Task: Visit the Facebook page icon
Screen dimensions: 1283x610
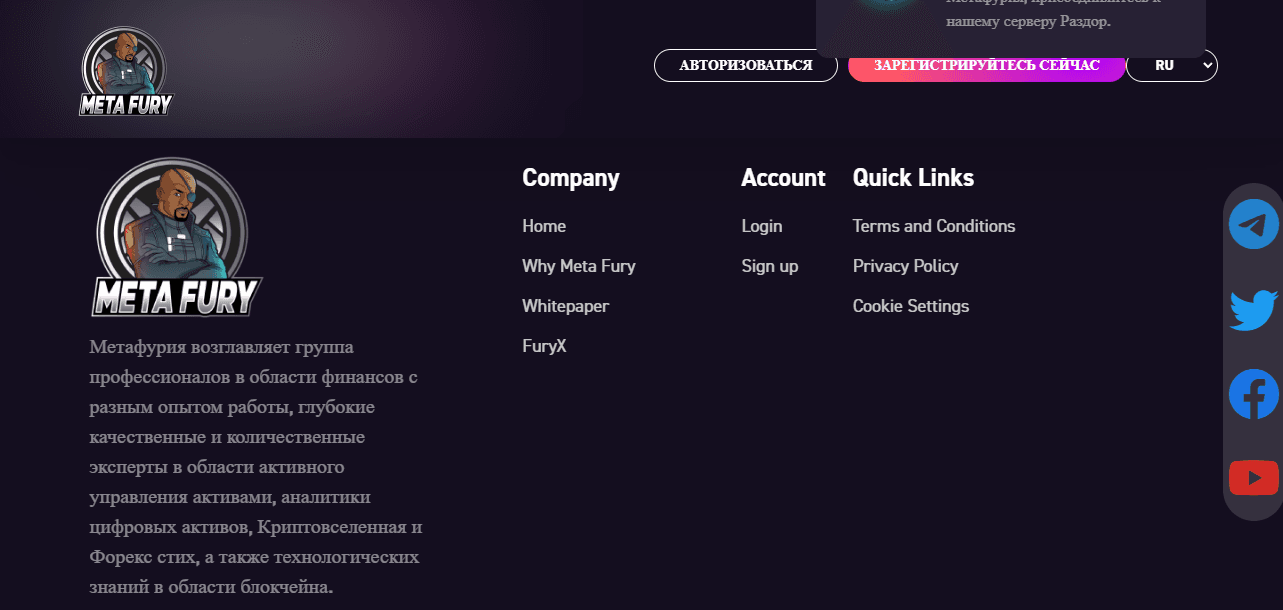Action: 1253,394
